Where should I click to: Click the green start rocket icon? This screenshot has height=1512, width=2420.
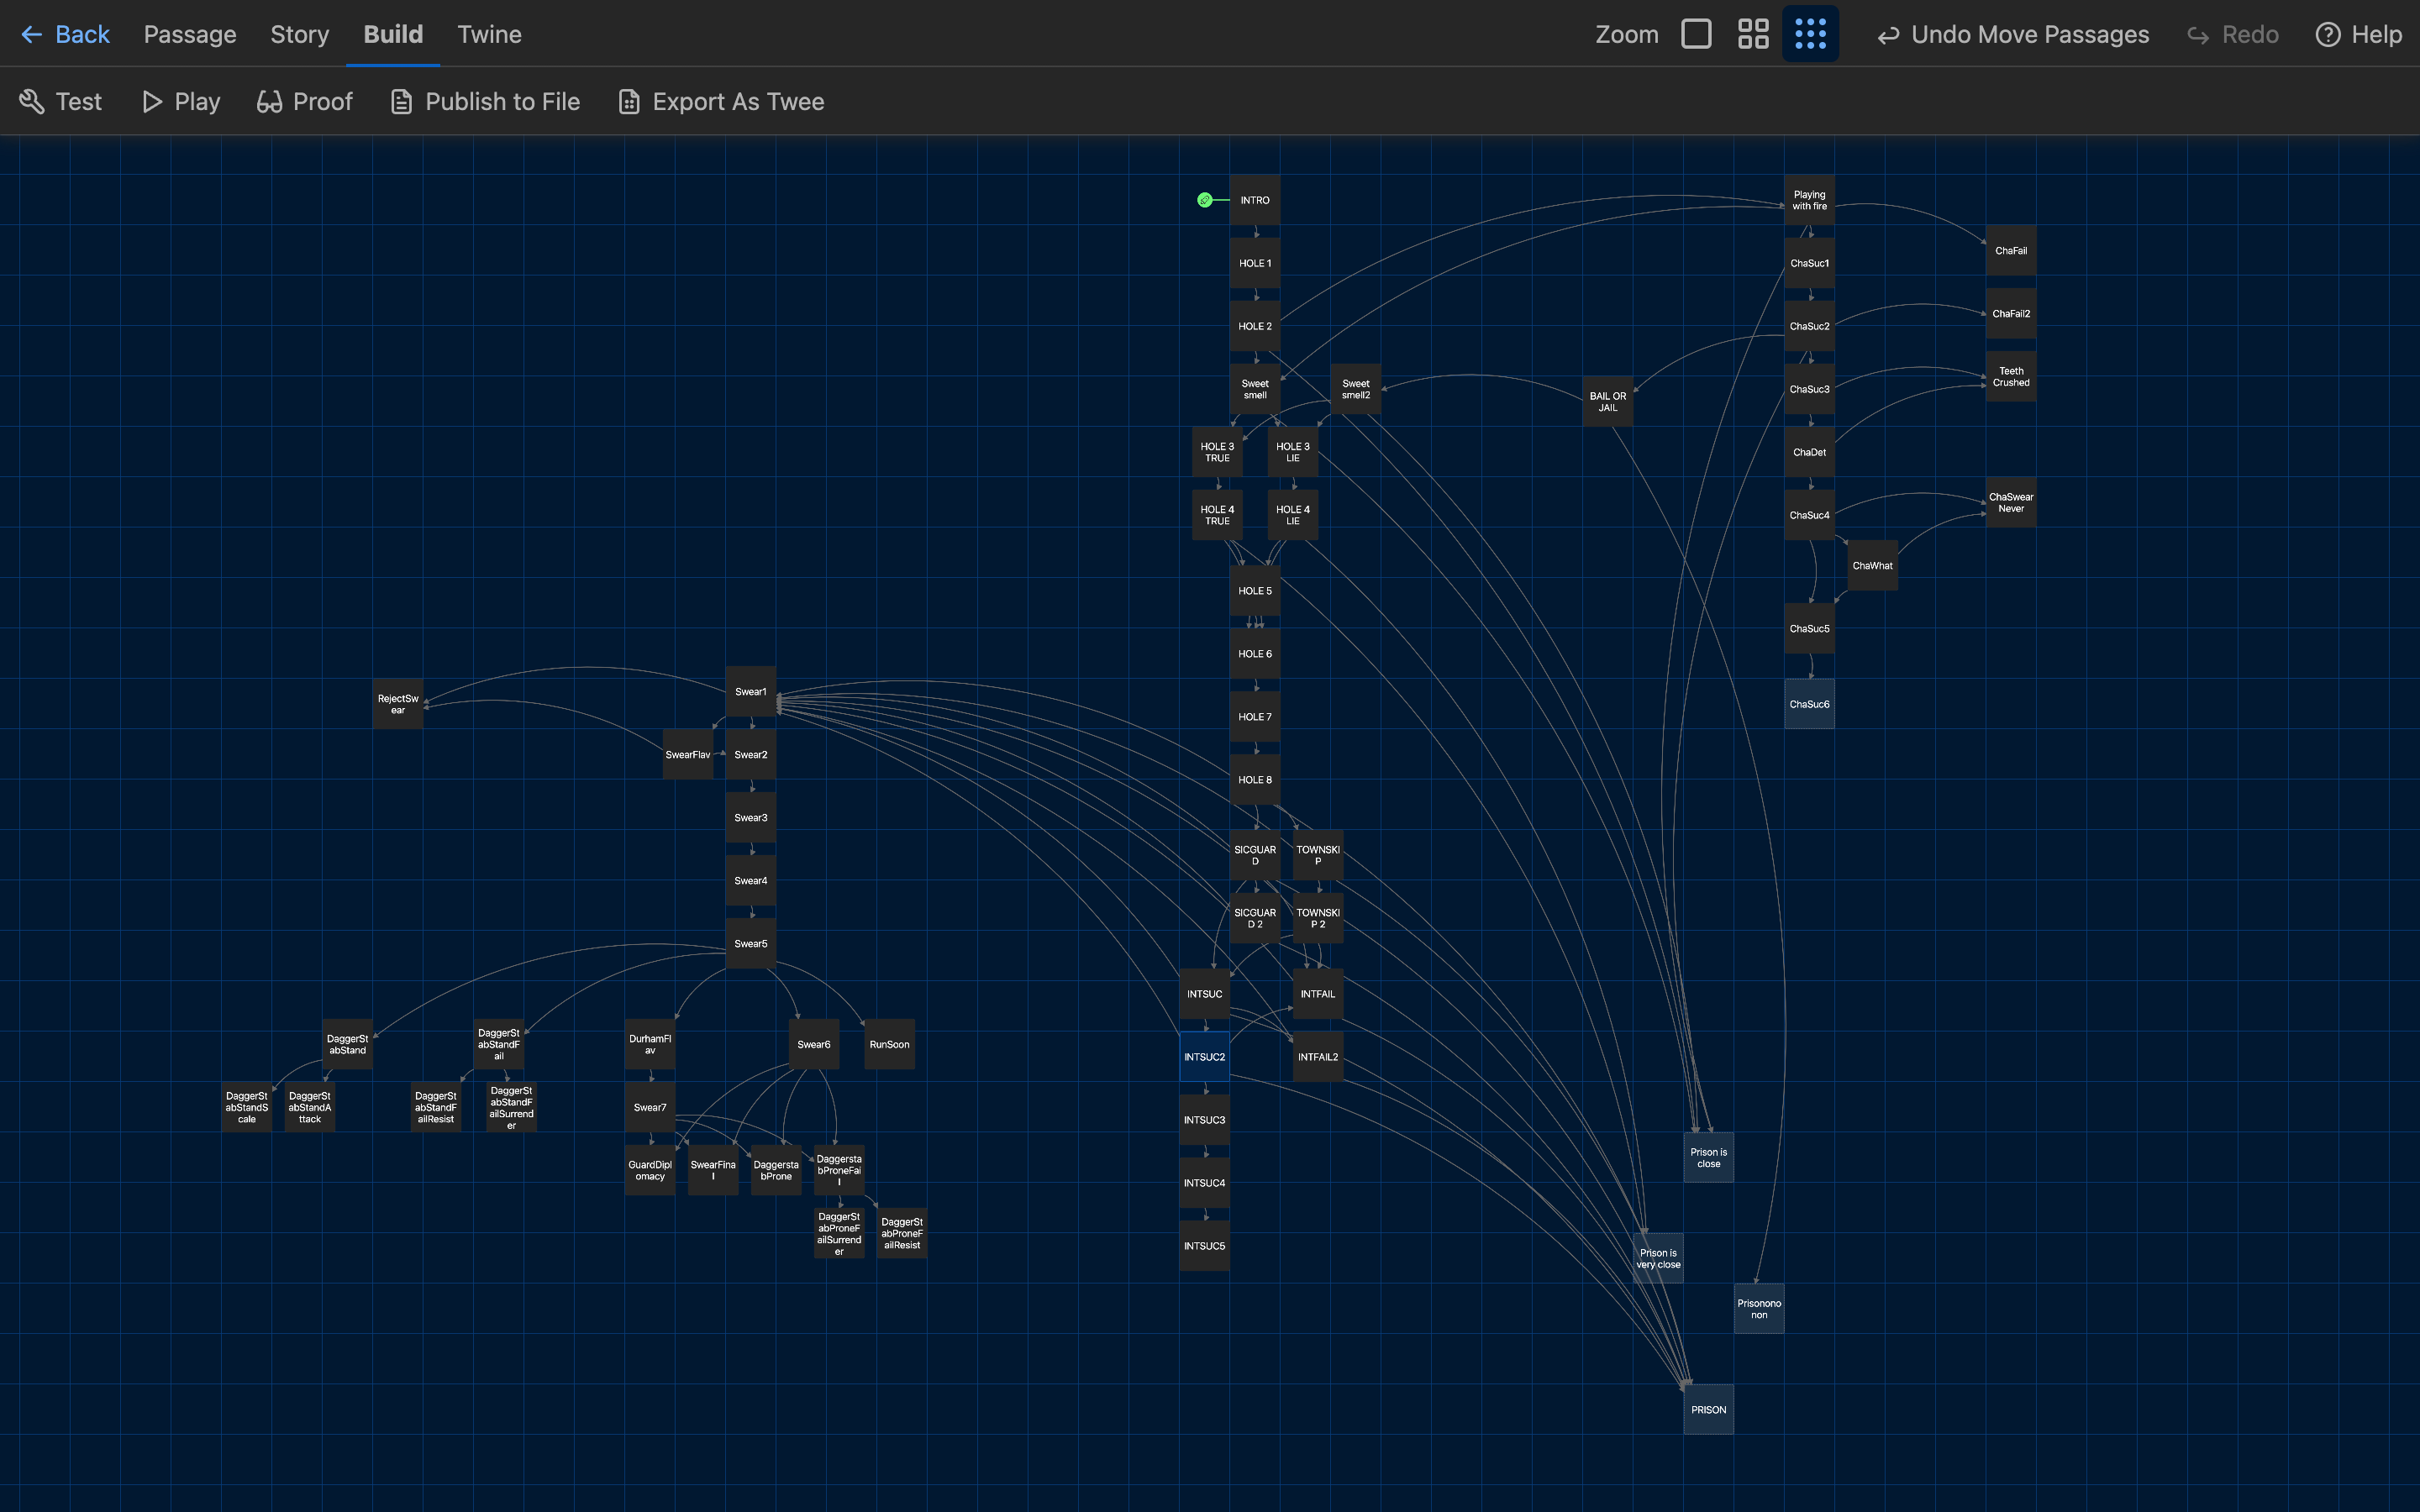[x=1205, y=200]
